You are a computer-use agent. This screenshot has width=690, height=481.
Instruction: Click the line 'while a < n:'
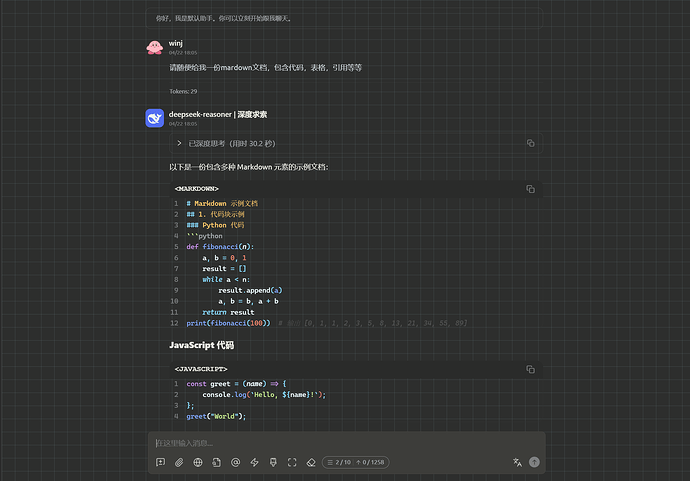click(x=226, y=279)
